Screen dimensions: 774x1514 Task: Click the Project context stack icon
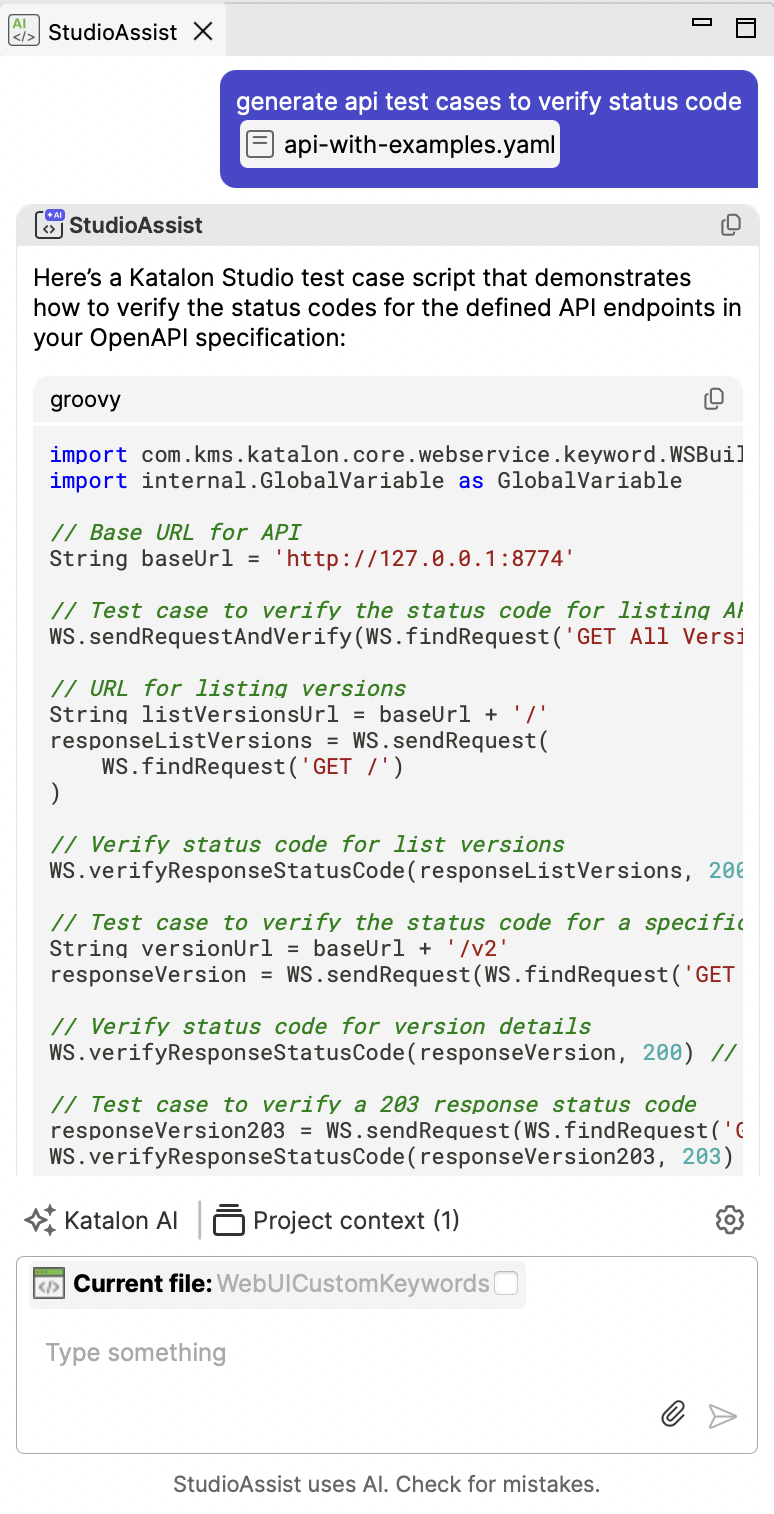coord(229,1220)
